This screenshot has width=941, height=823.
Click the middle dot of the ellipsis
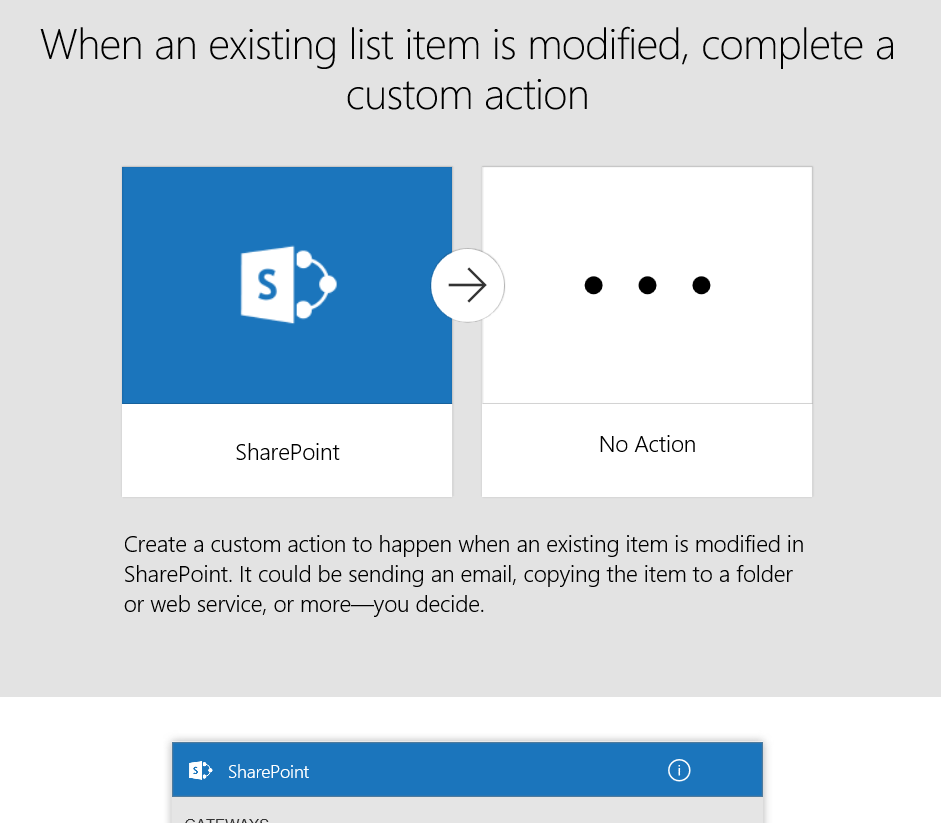(x=647, y=286)
